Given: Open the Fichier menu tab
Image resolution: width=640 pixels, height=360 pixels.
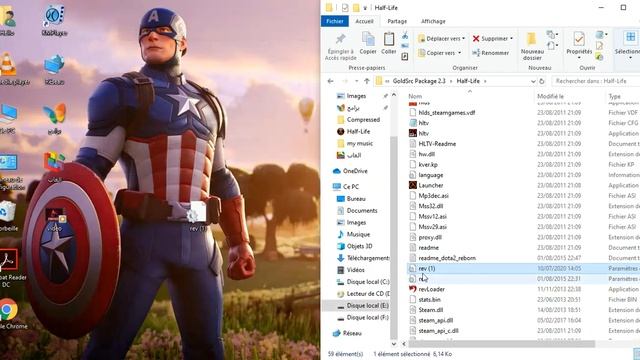Looking at the screenshot, I should [x=335, y=21].
